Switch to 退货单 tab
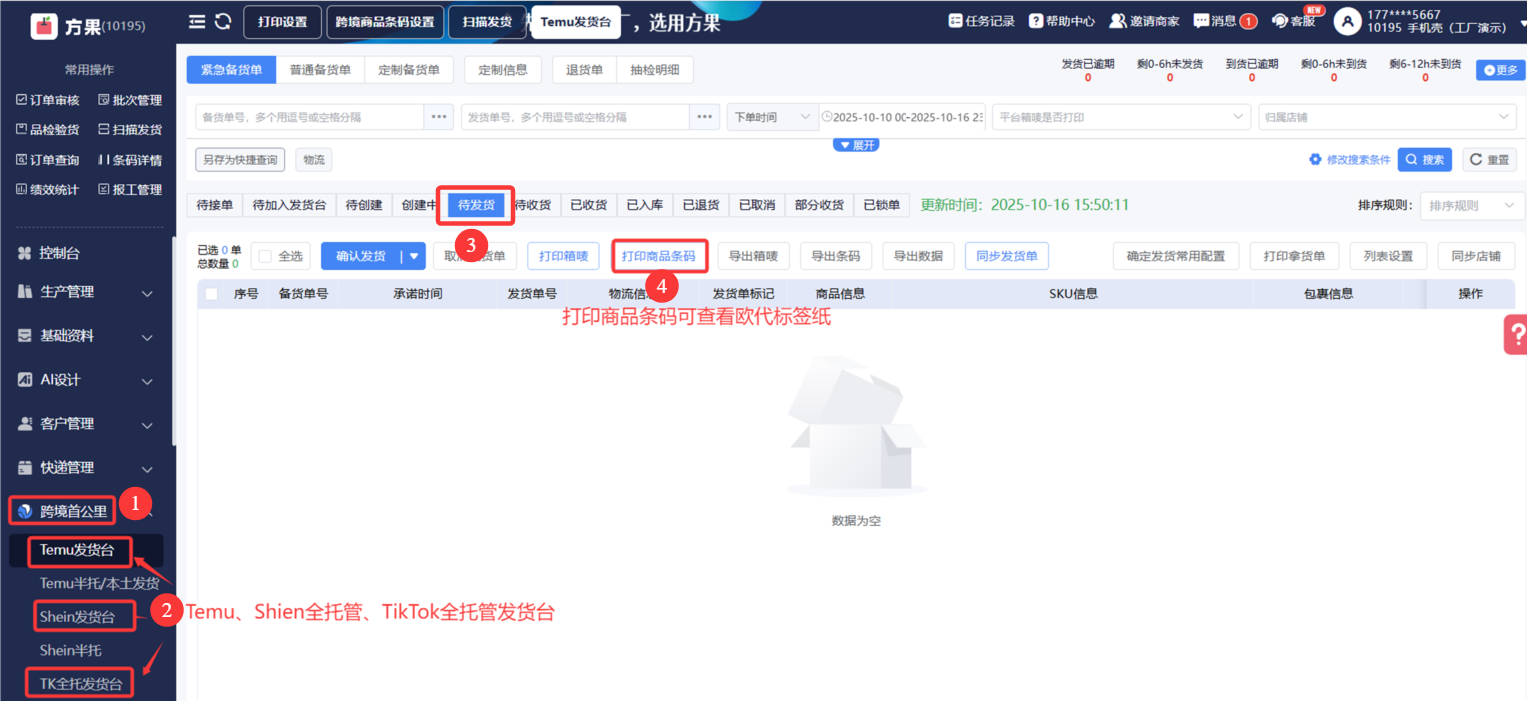The width and height of the screenshot is (1527, 701). tap(584, 70)
